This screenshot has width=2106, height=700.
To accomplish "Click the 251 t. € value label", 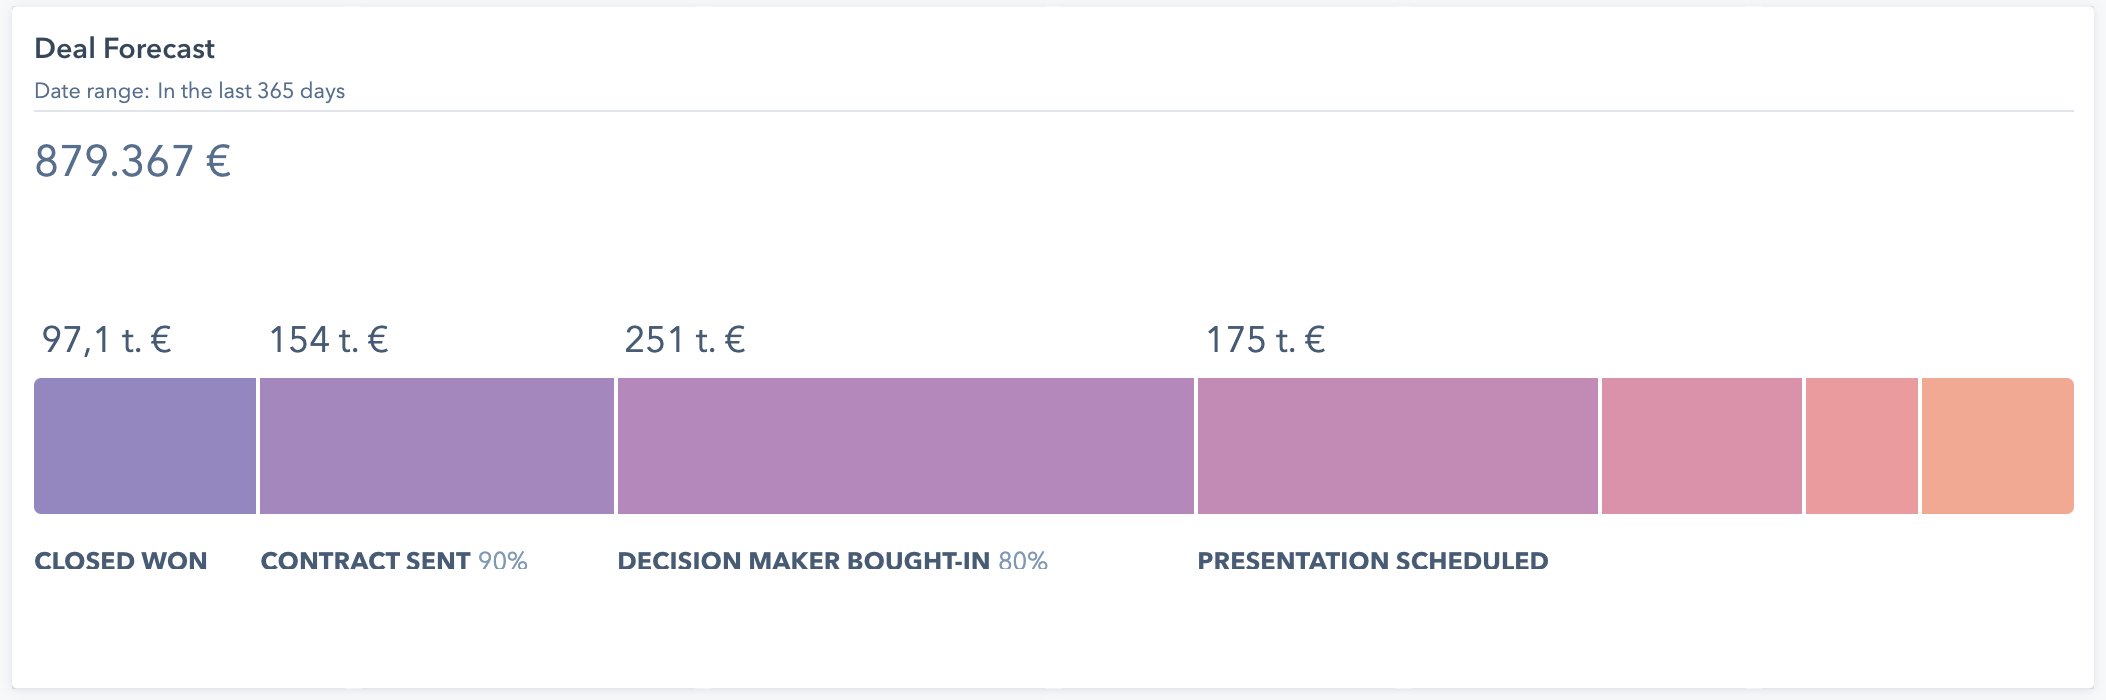I will (x=684, y=340).
